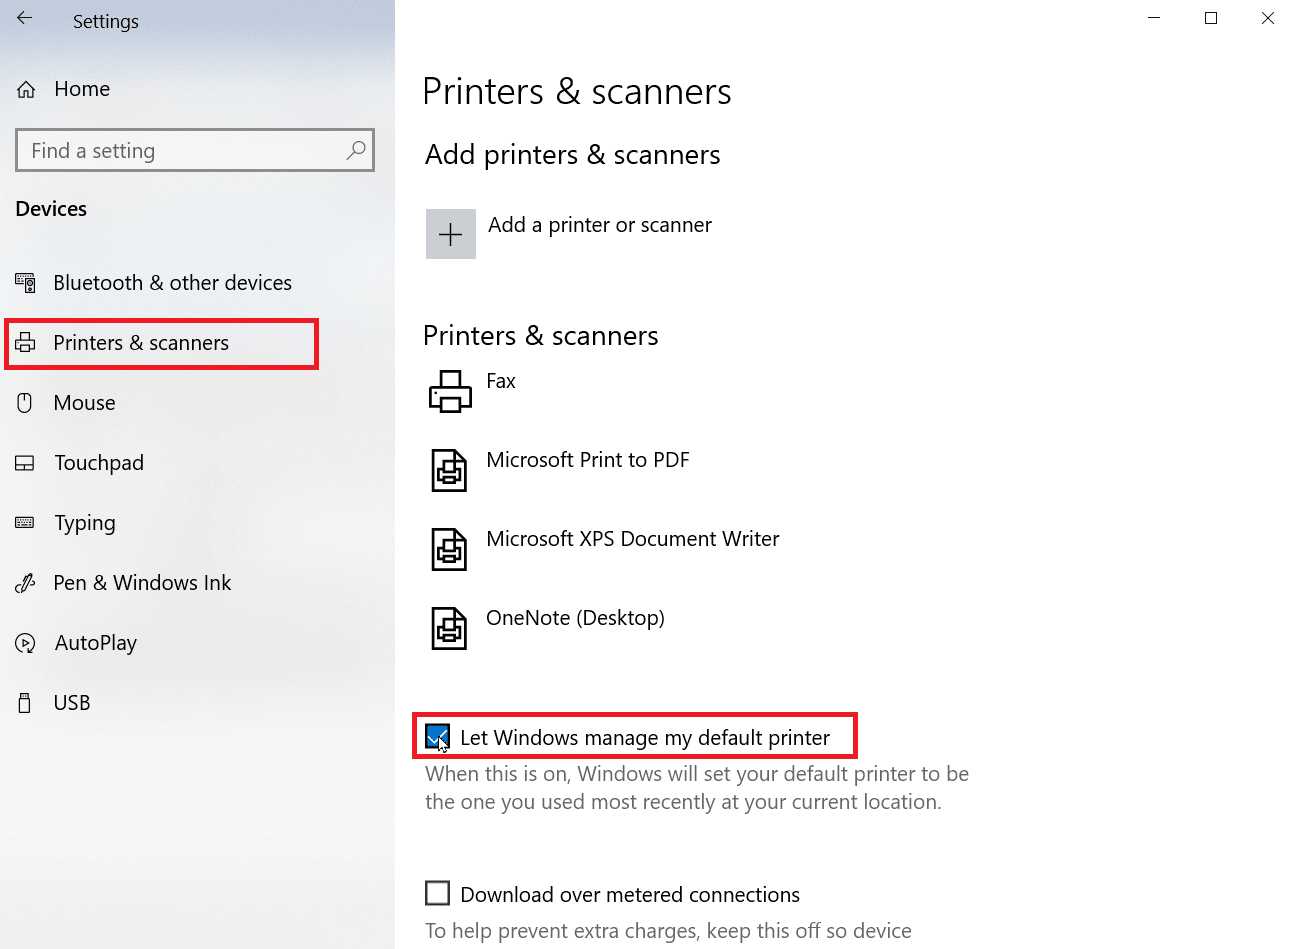
Task: Select the Fax device entry
Action: click(x=501, y=381)
